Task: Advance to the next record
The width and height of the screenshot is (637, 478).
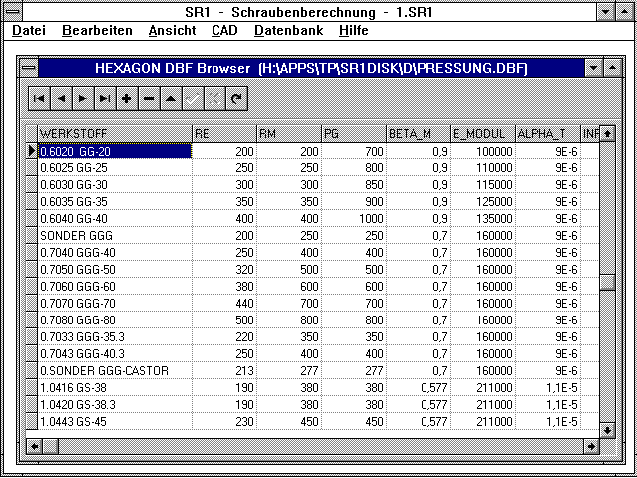Action: pos(83,99)
